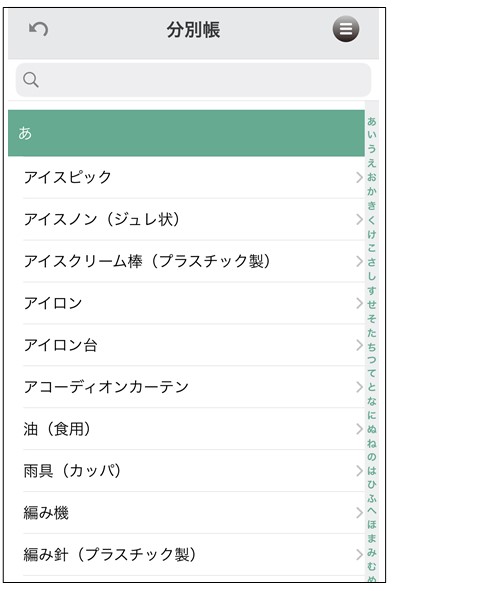Focus the search input field
The width and height of the screenshot is (495, 591).
tap(193, 80)
